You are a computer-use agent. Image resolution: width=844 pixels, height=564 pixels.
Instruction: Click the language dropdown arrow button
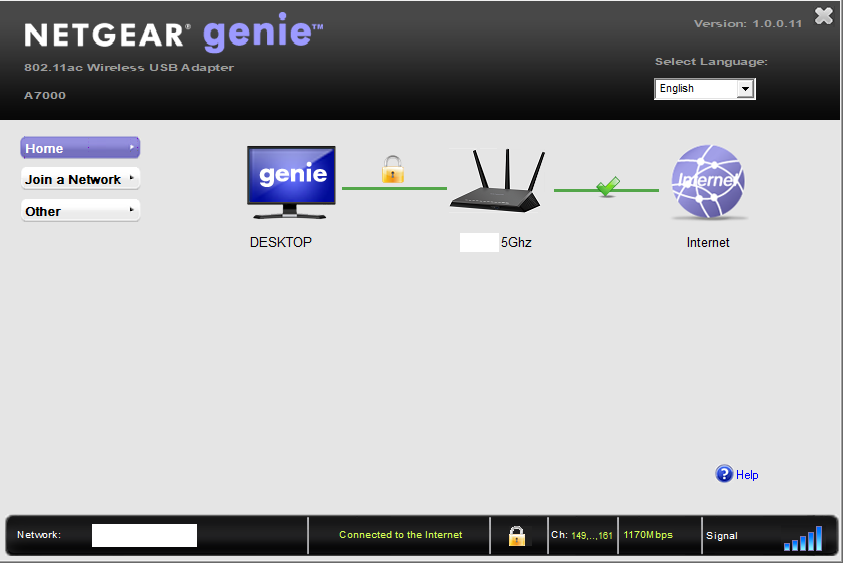(x=745, y=89)
